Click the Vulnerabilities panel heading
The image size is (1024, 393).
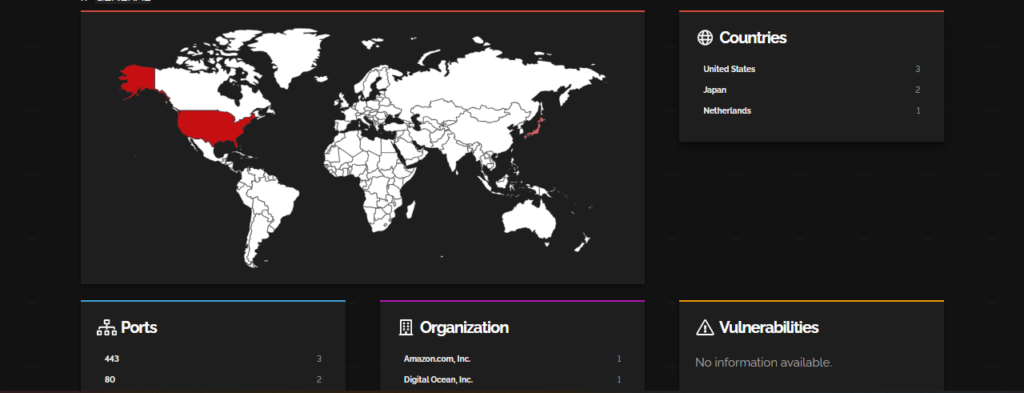pos(769,328)
